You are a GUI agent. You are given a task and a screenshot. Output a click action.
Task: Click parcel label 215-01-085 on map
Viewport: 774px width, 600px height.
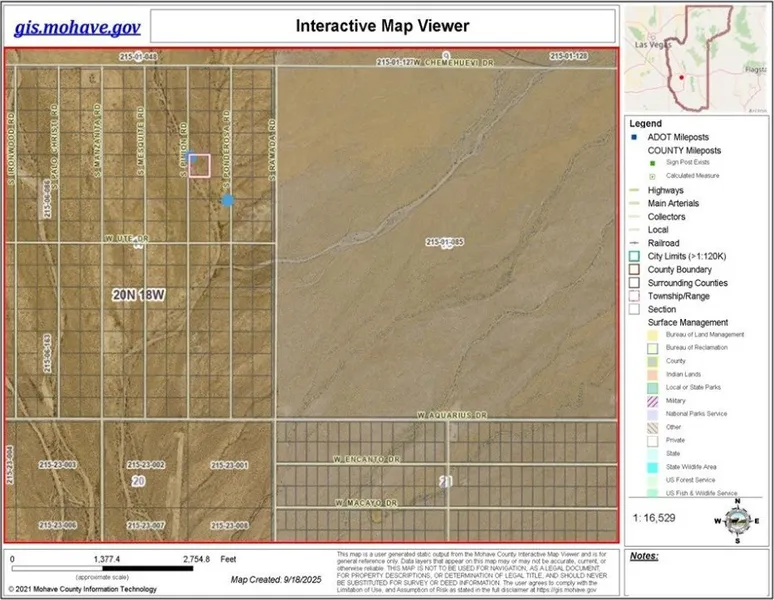[445, 242]
